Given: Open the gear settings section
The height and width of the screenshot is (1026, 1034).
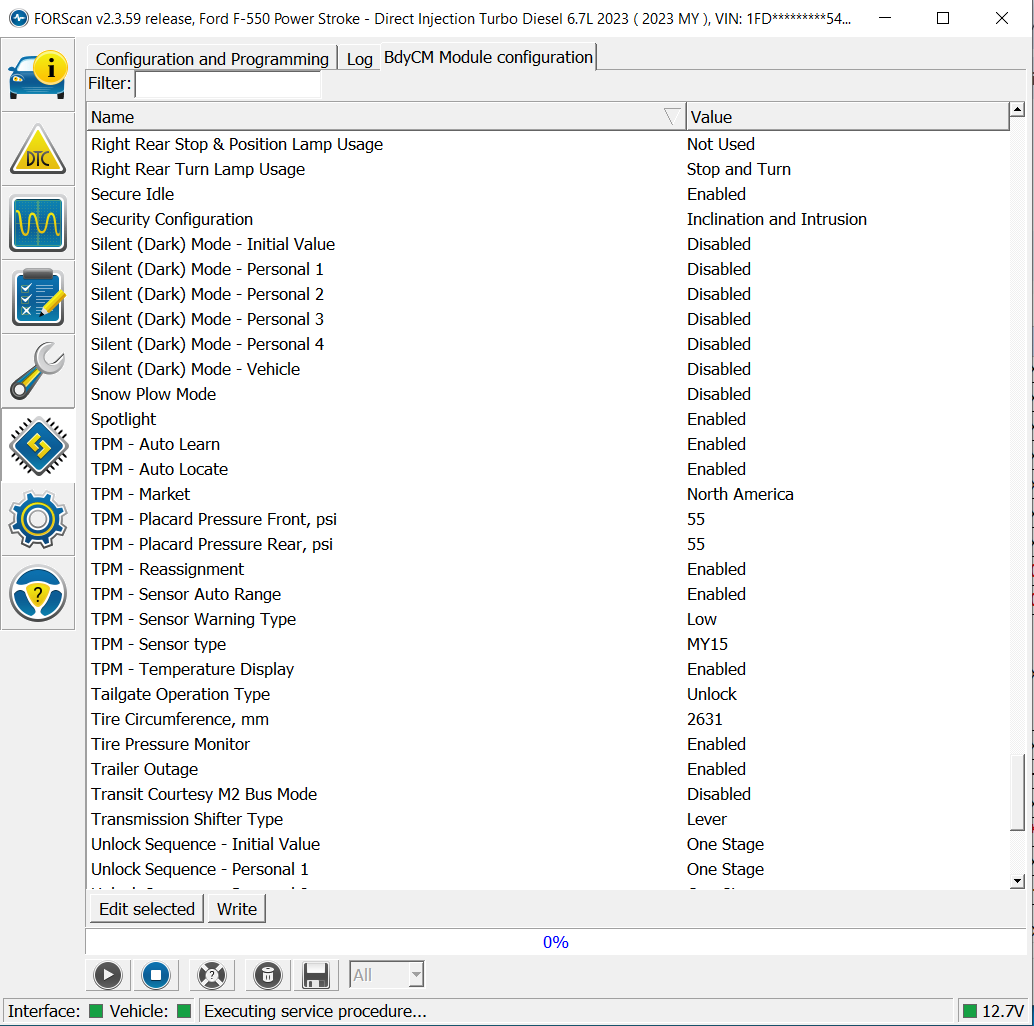Looking at the screenshot, I should (38, 519).
